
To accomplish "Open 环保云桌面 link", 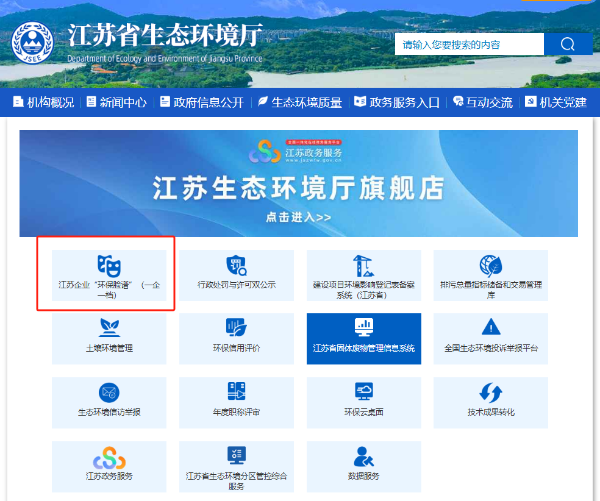I will pyautogui.click(x=364, y=403).
